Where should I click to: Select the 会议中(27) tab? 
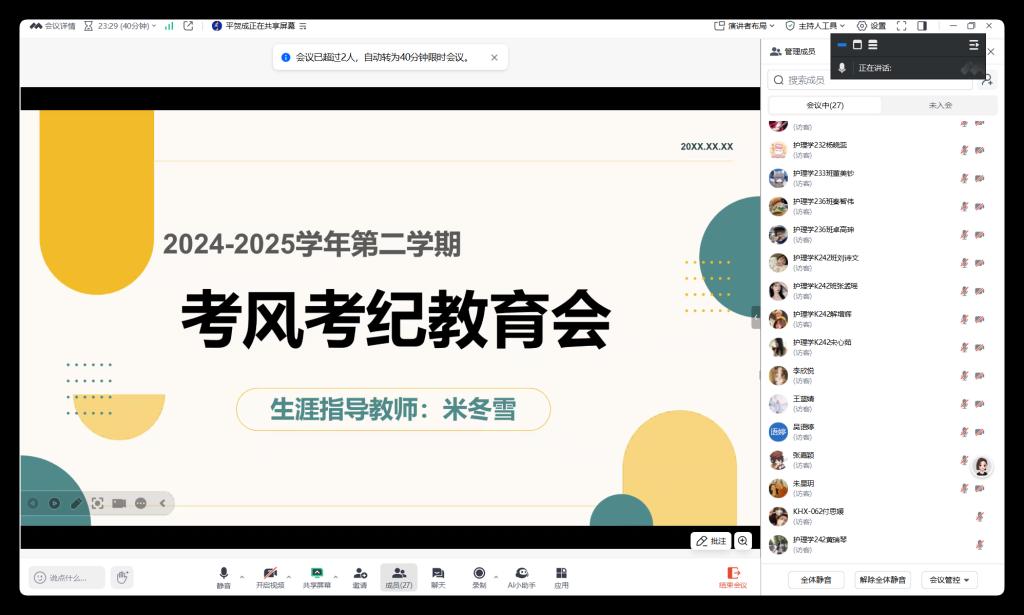click(825, 105)
